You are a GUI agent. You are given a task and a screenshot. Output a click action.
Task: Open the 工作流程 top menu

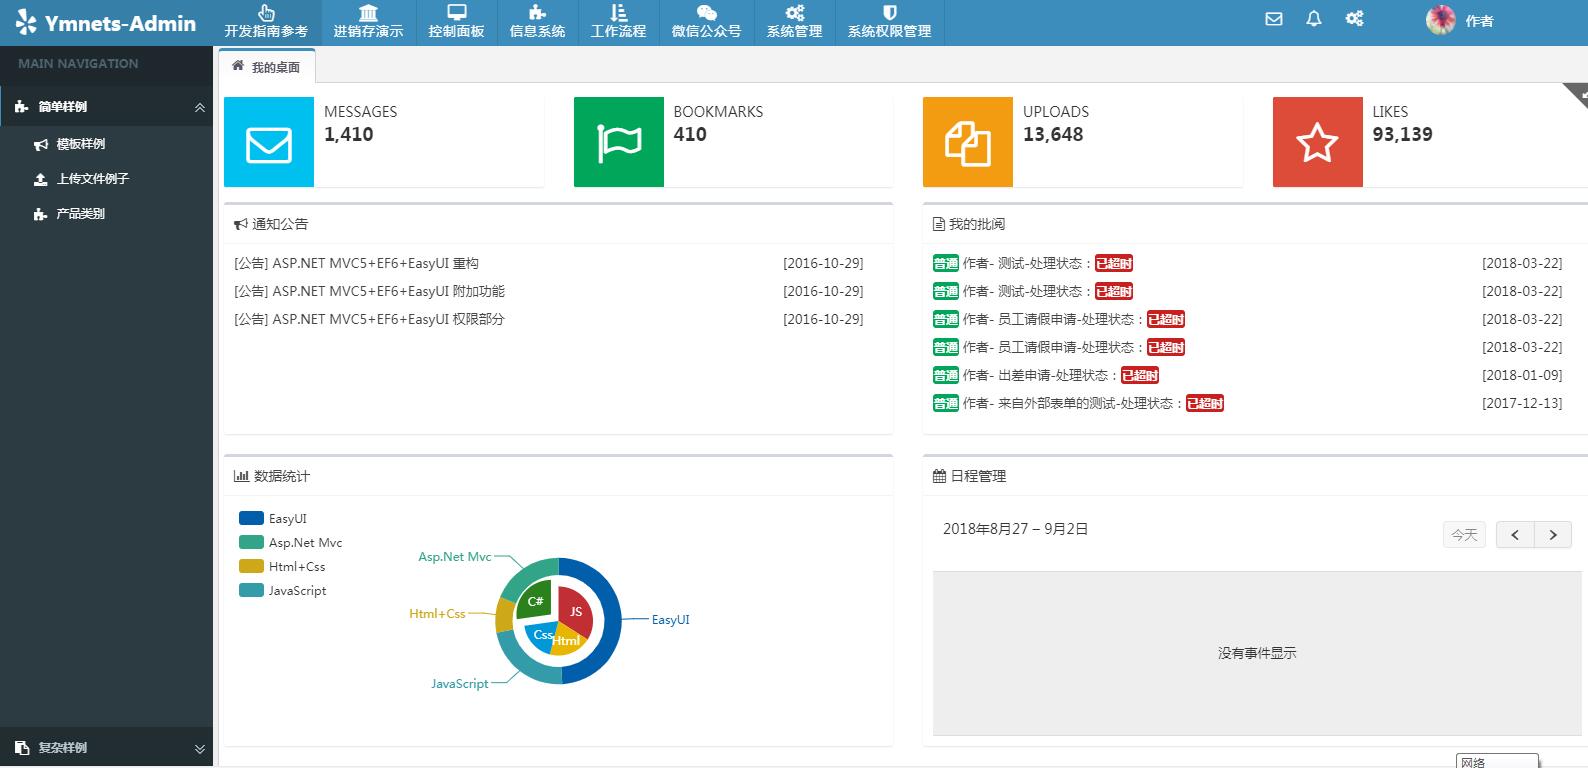click(x=618, y=22)
